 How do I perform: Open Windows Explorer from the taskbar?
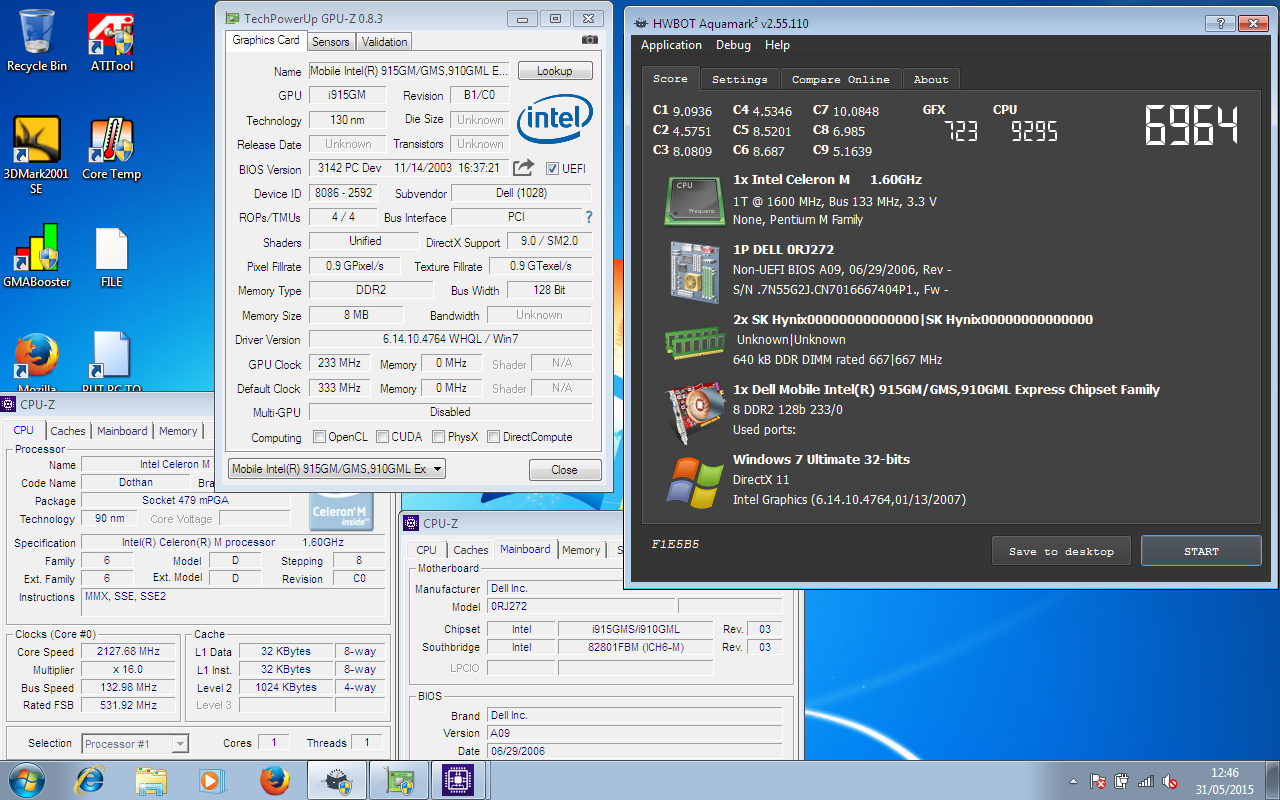pyautogui.click(x=151, y=780)
